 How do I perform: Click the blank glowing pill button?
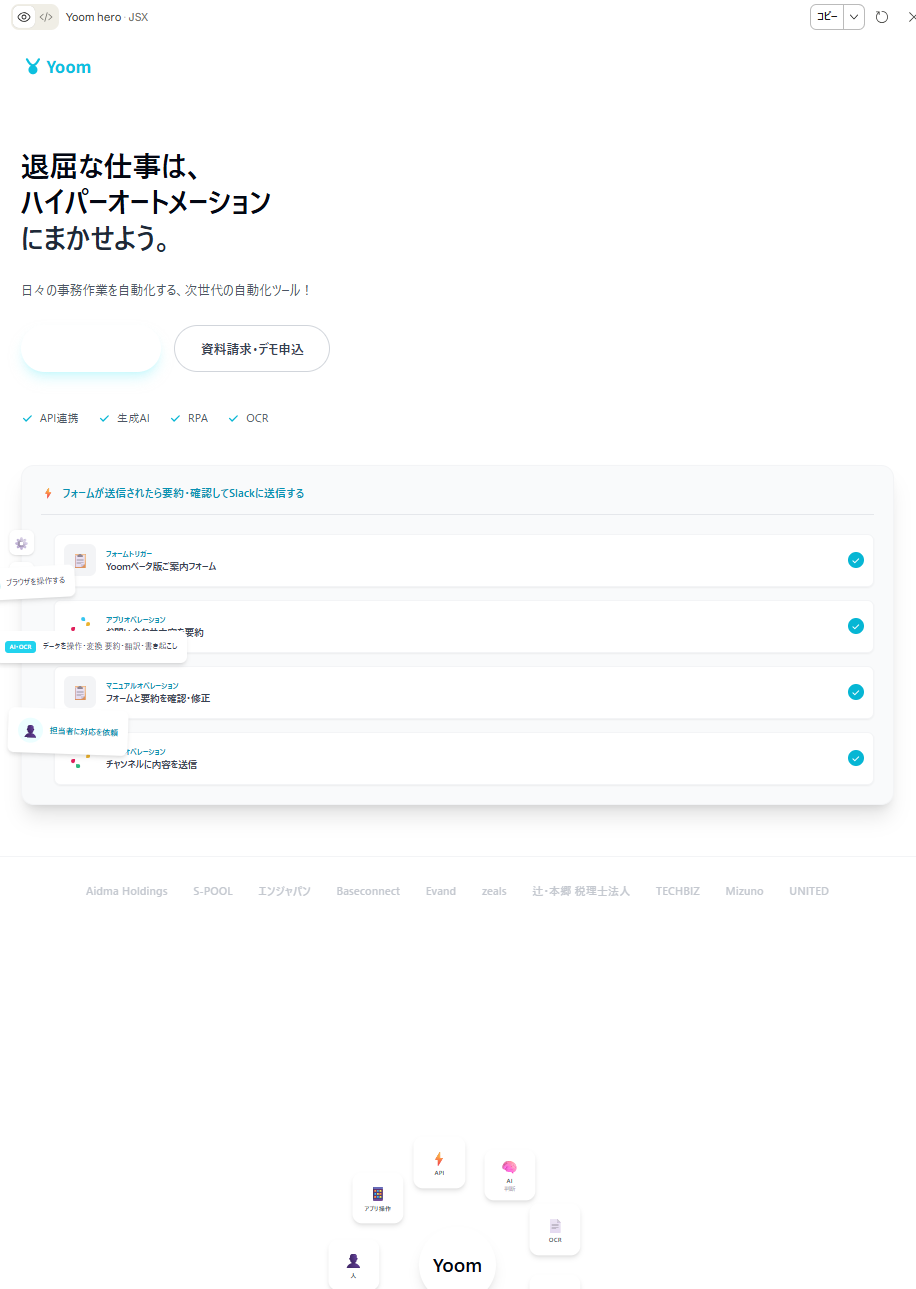(x=91, y=349)
